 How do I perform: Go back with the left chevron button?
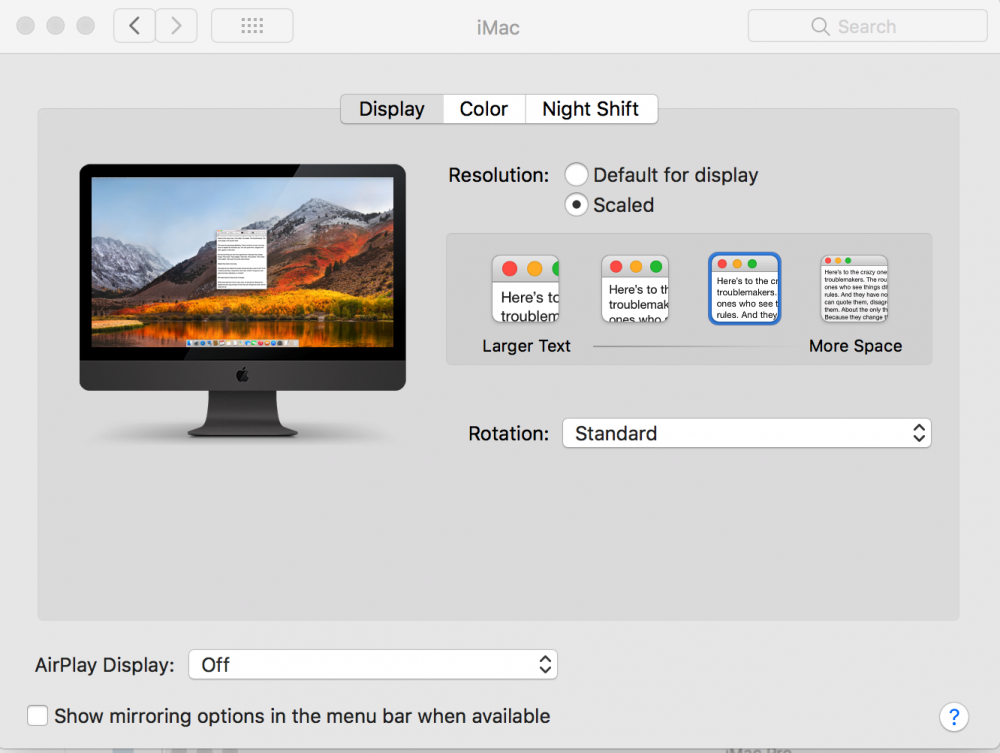135,26
